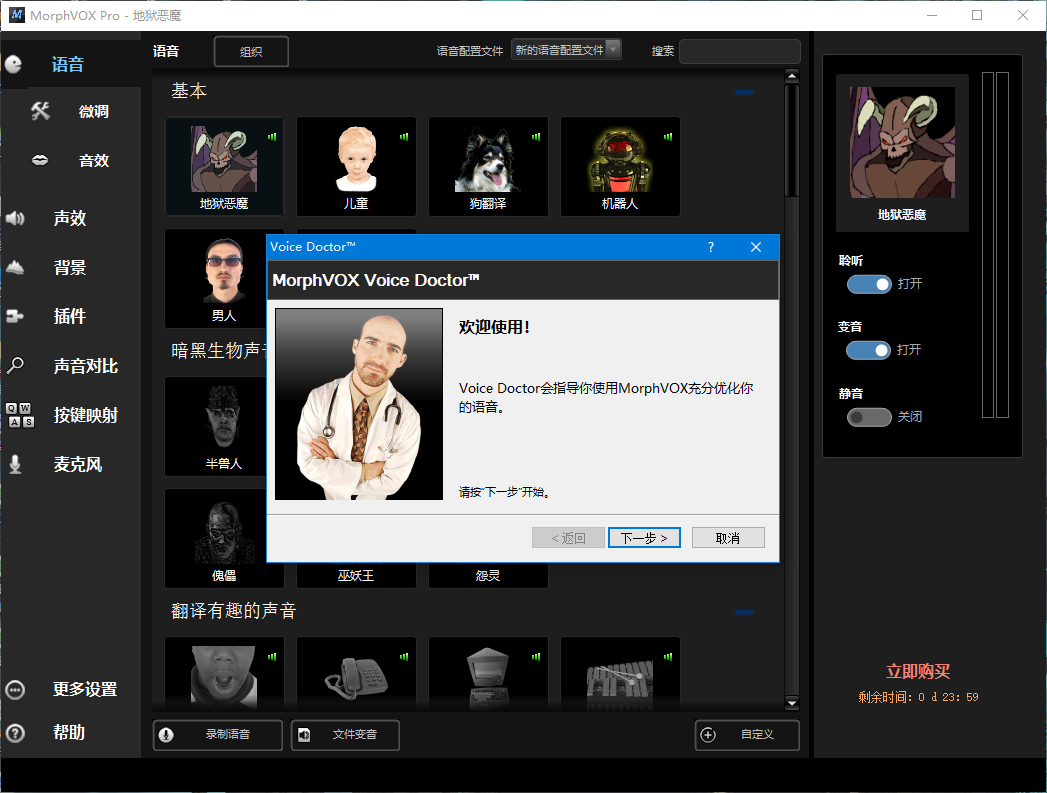
Task: Click the 怨灵 voice label
Action: (488, 575)
